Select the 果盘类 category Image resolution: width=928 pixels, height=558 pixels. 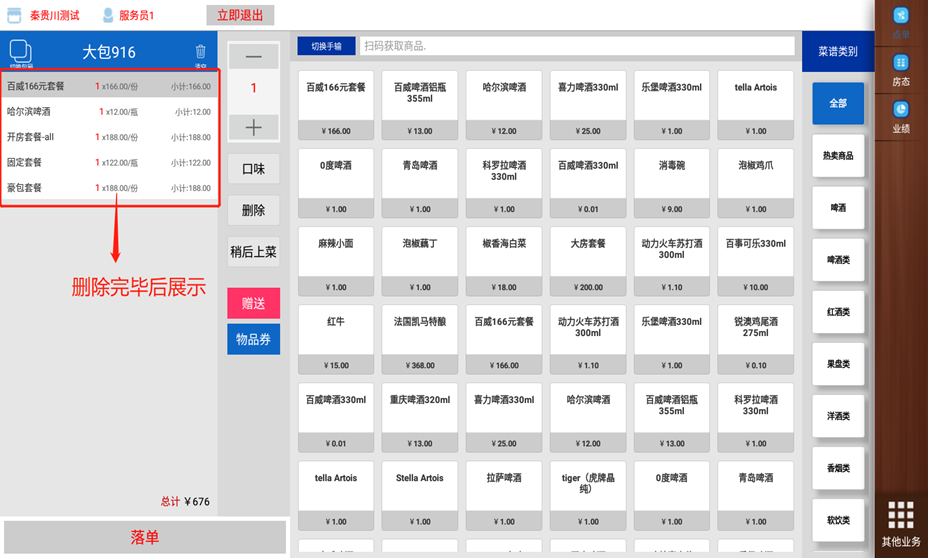pyautogui.click(x=838, y=364)
